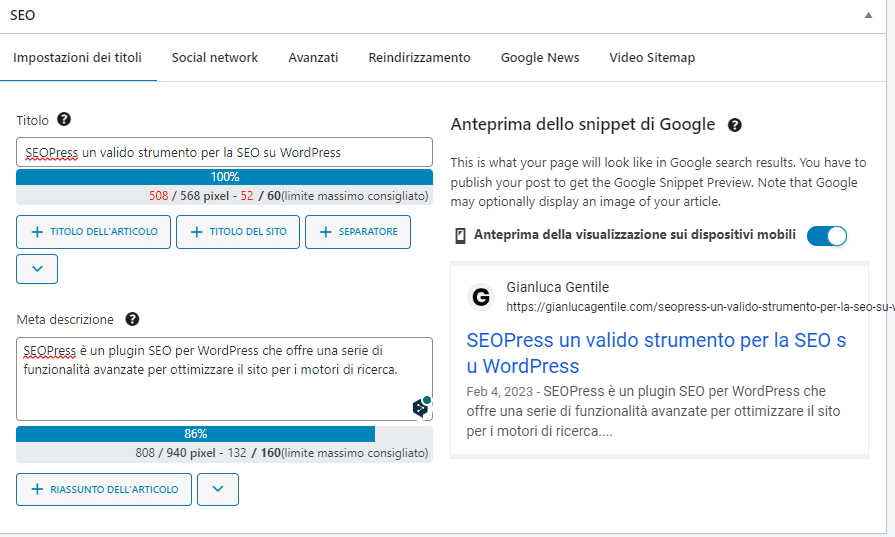Open help for Anteprima dello snippet di Google
Screen dimensions: 895x537
(735, 125)
